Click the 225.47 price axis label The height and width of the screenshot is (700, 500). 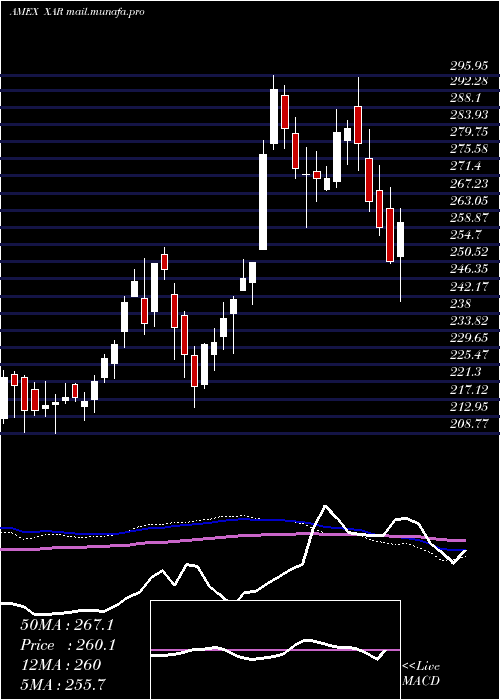click(468, 355)
